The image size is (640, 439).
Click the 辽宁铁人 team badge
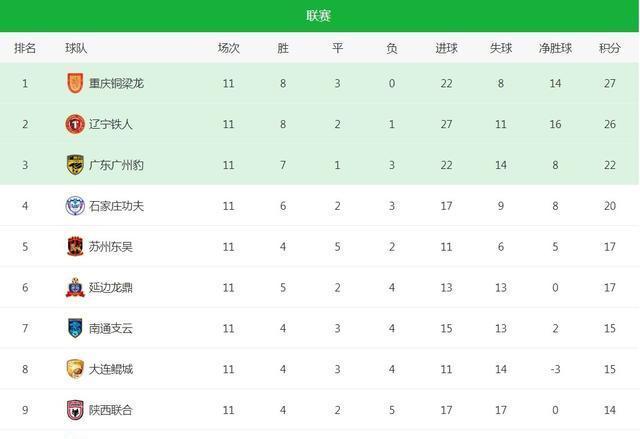point(75,124)
